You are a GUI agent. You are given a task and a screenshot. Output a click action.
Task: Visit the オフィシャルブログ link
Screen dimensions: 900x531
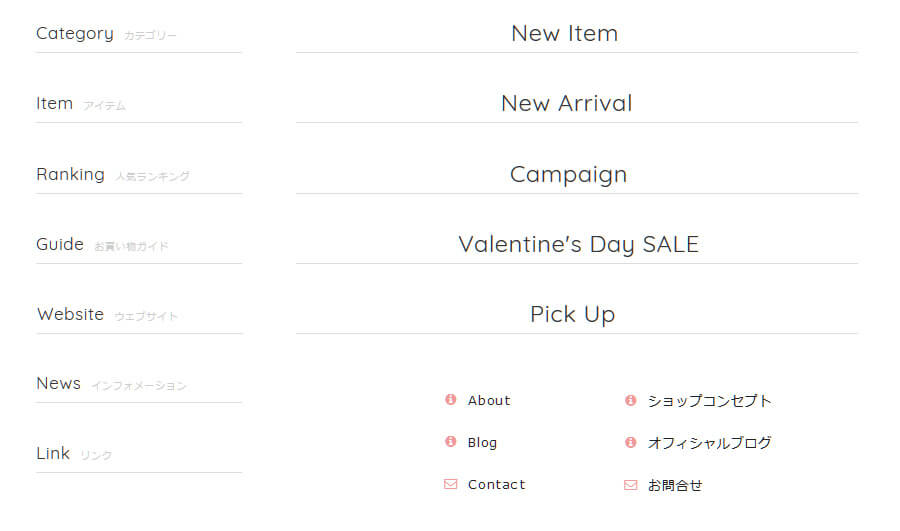[x=709, y=442]
